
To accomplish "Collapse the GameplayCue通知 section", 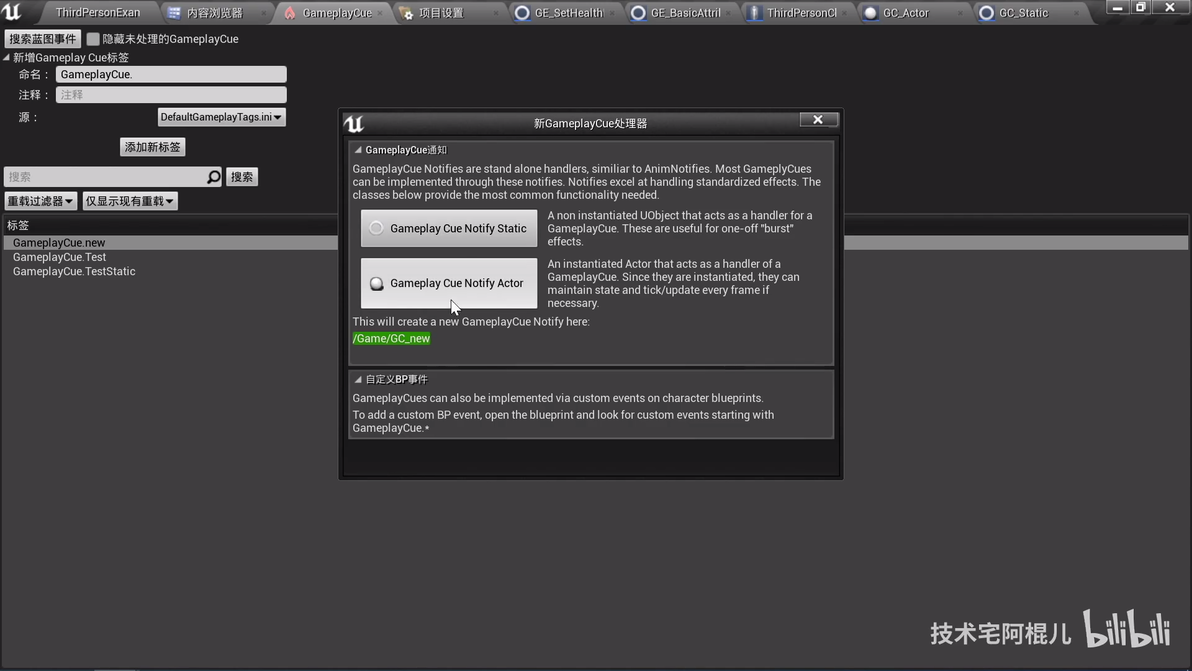I will [357, 150].
